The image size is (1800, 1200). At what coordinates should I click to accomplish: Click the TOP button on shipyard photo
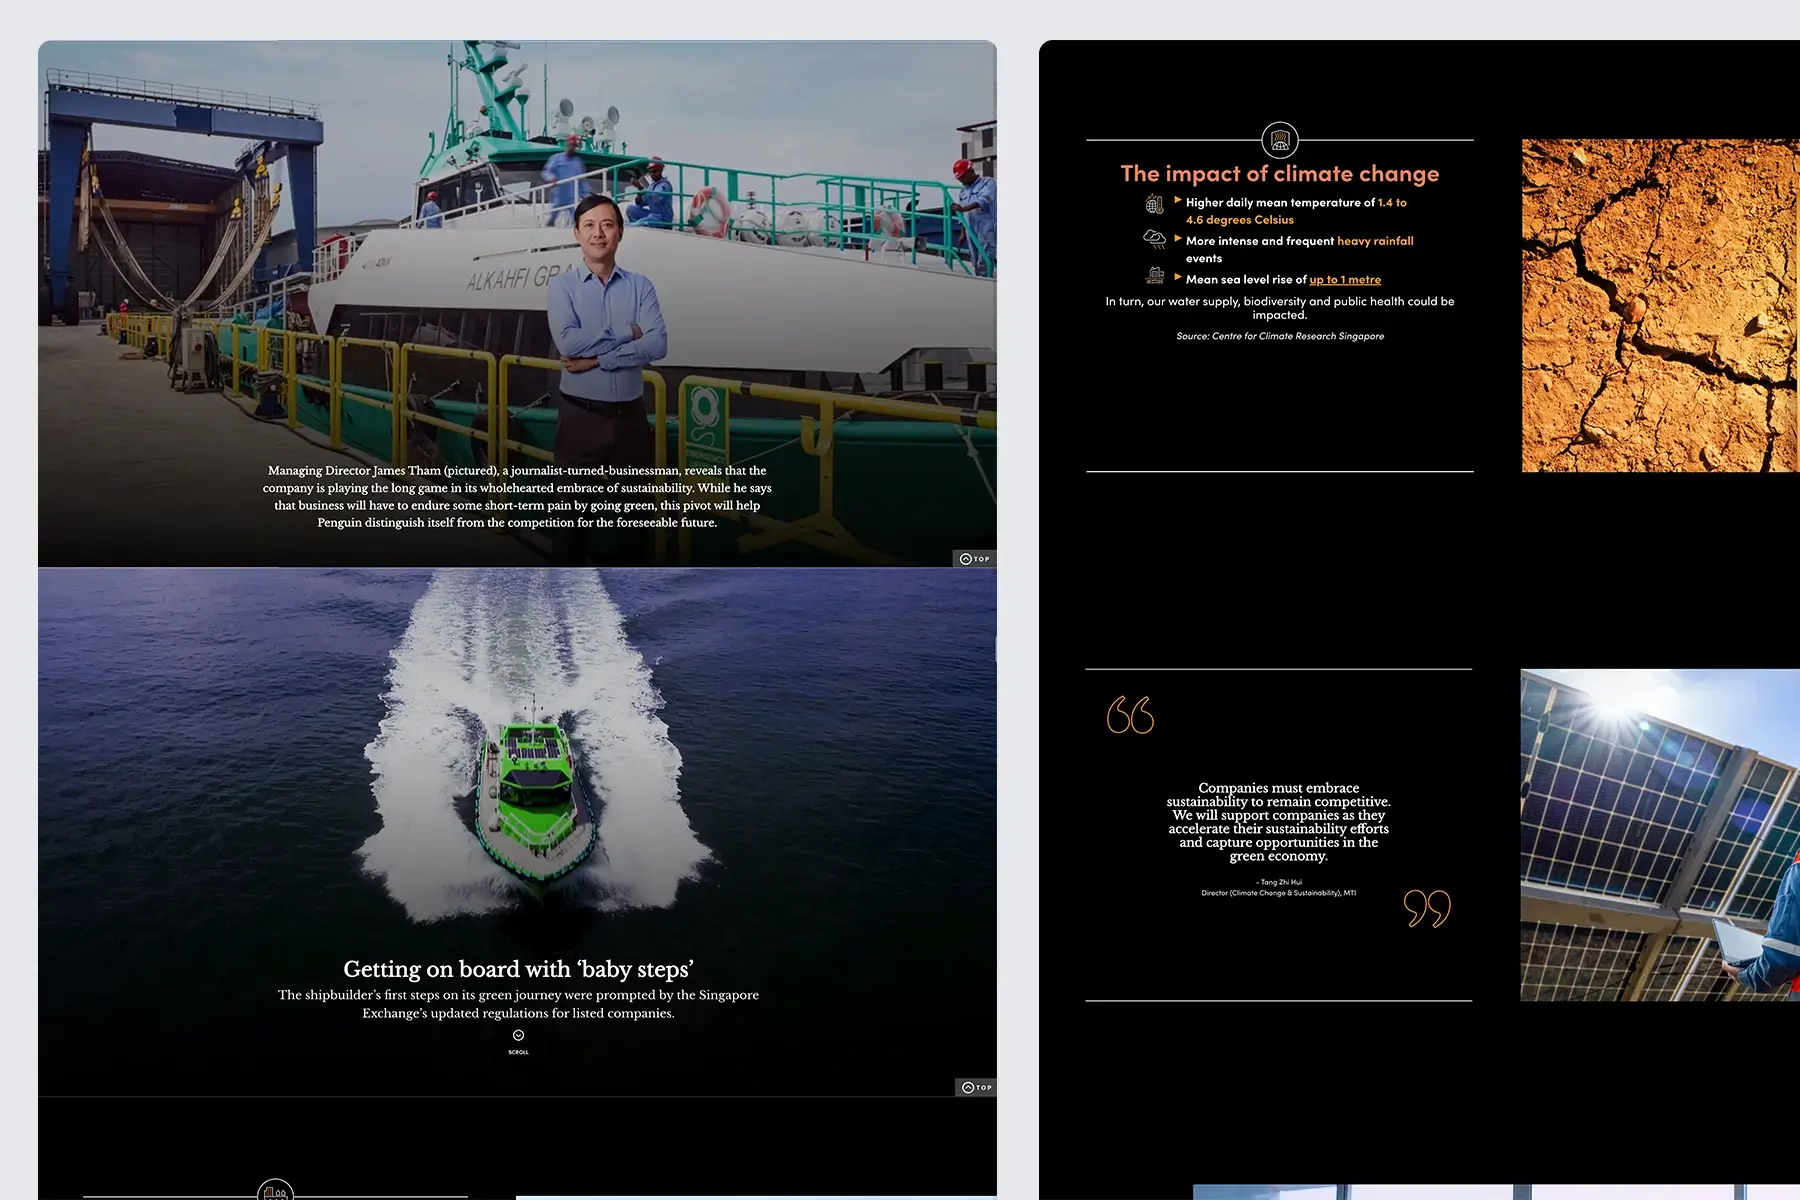click(x=974, y=559)
